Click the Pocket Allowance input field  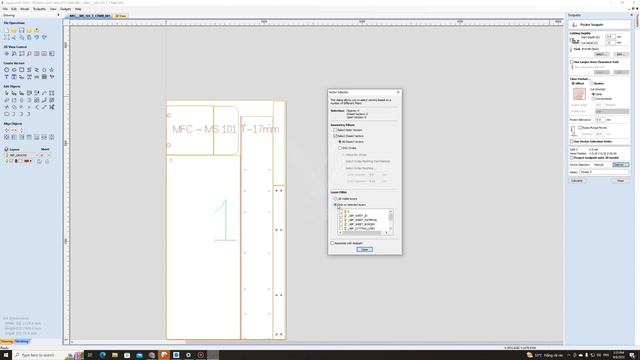click(x=600, y=120)
